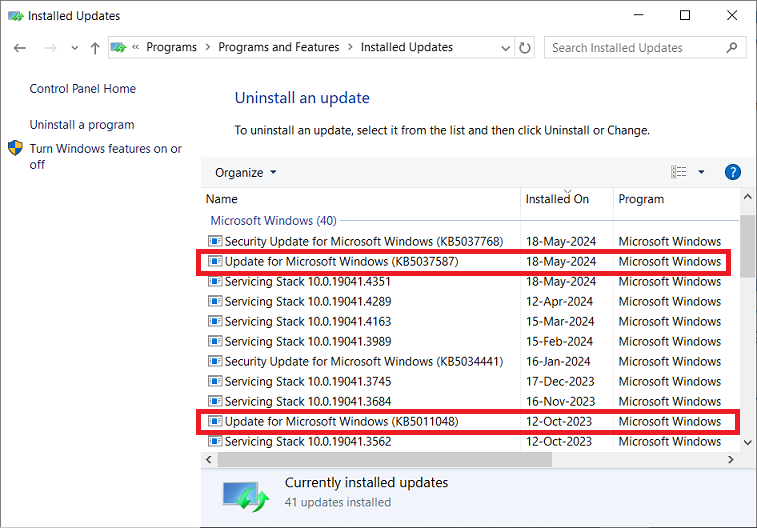Click the search magnifier icon
The image size is (757, 528).
tap(733, 48)
